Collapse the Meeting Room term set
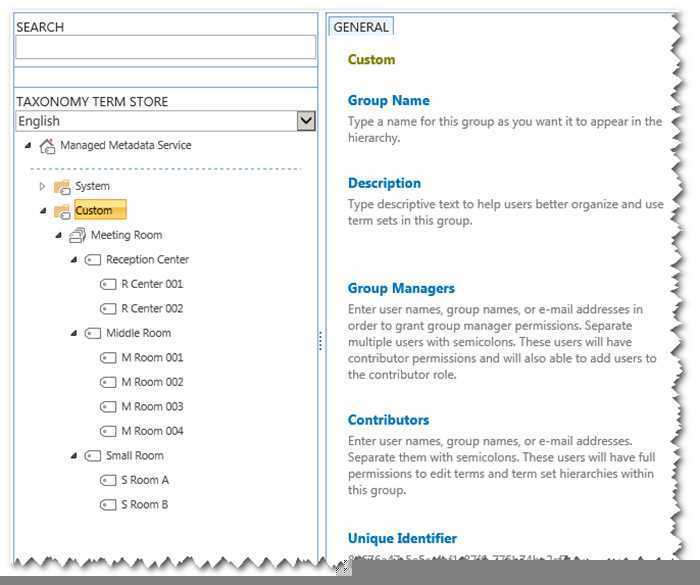 click(x=58, y=235)
